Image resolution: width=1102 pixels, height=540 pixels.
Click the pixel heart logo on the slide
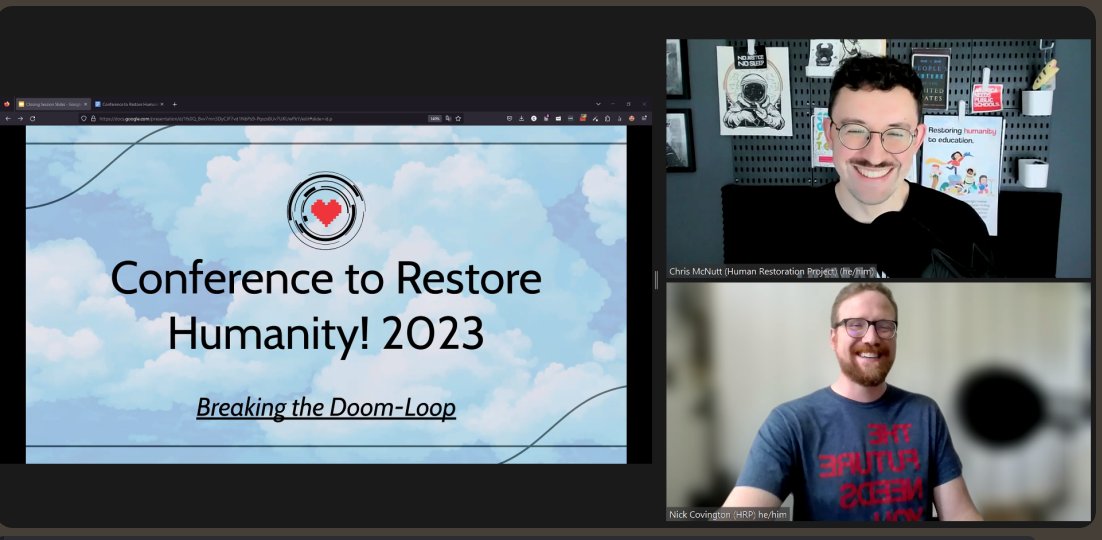pos(326,210)
